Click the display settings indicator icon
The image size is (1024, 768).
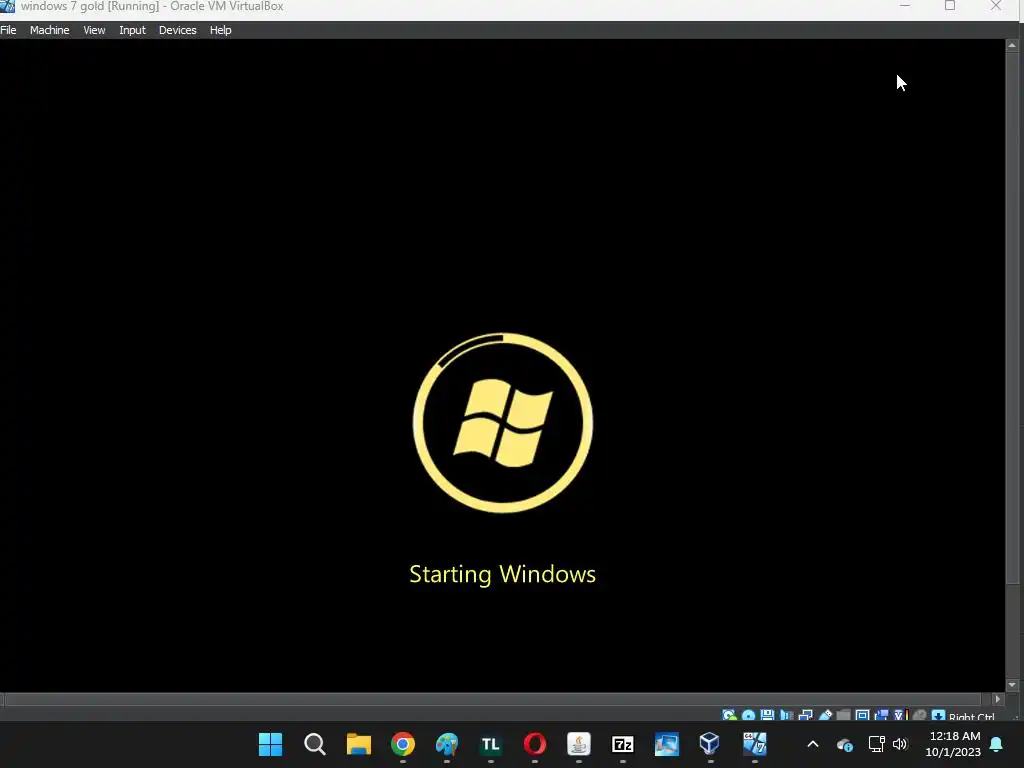[x=862, y=716]
